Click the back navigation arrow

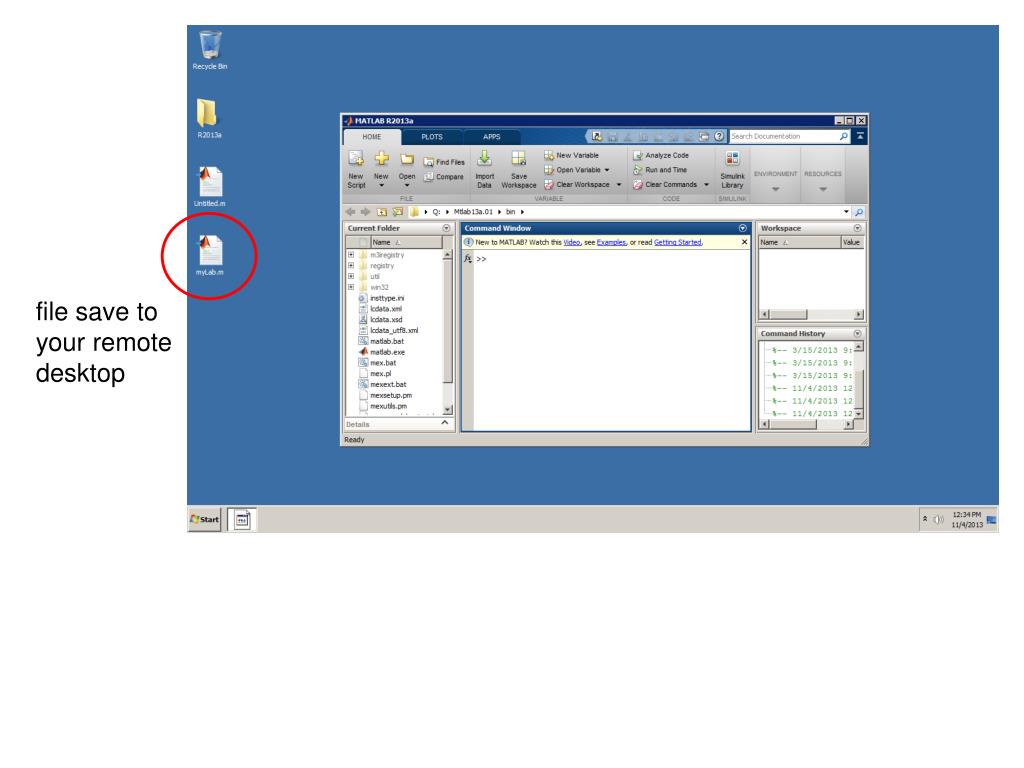(351, 212)
